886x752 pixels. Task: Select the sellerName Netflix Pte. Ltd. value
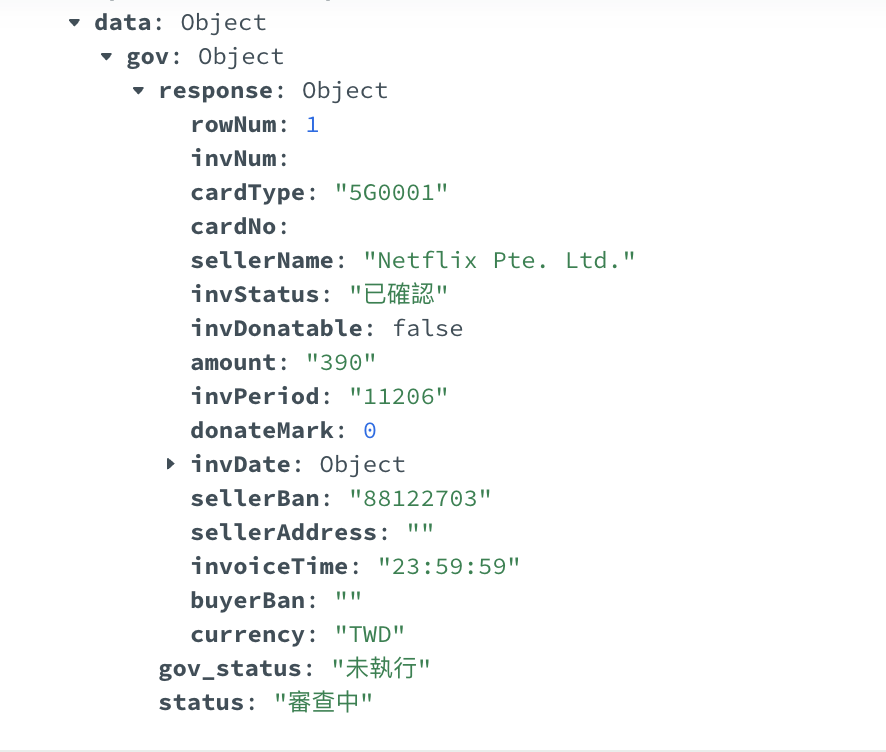click(499, 260)
